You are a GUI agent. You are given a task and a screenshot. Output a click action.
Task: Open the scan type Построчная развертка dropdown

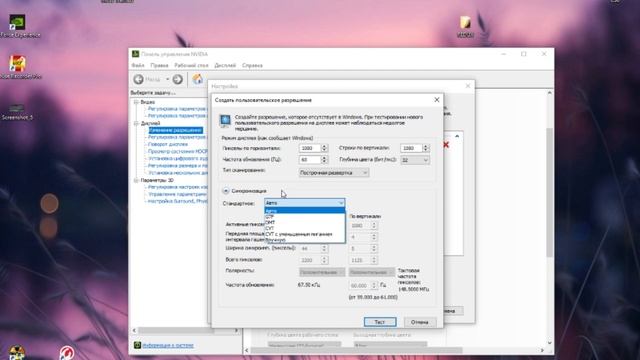click(x=334, y=173)
